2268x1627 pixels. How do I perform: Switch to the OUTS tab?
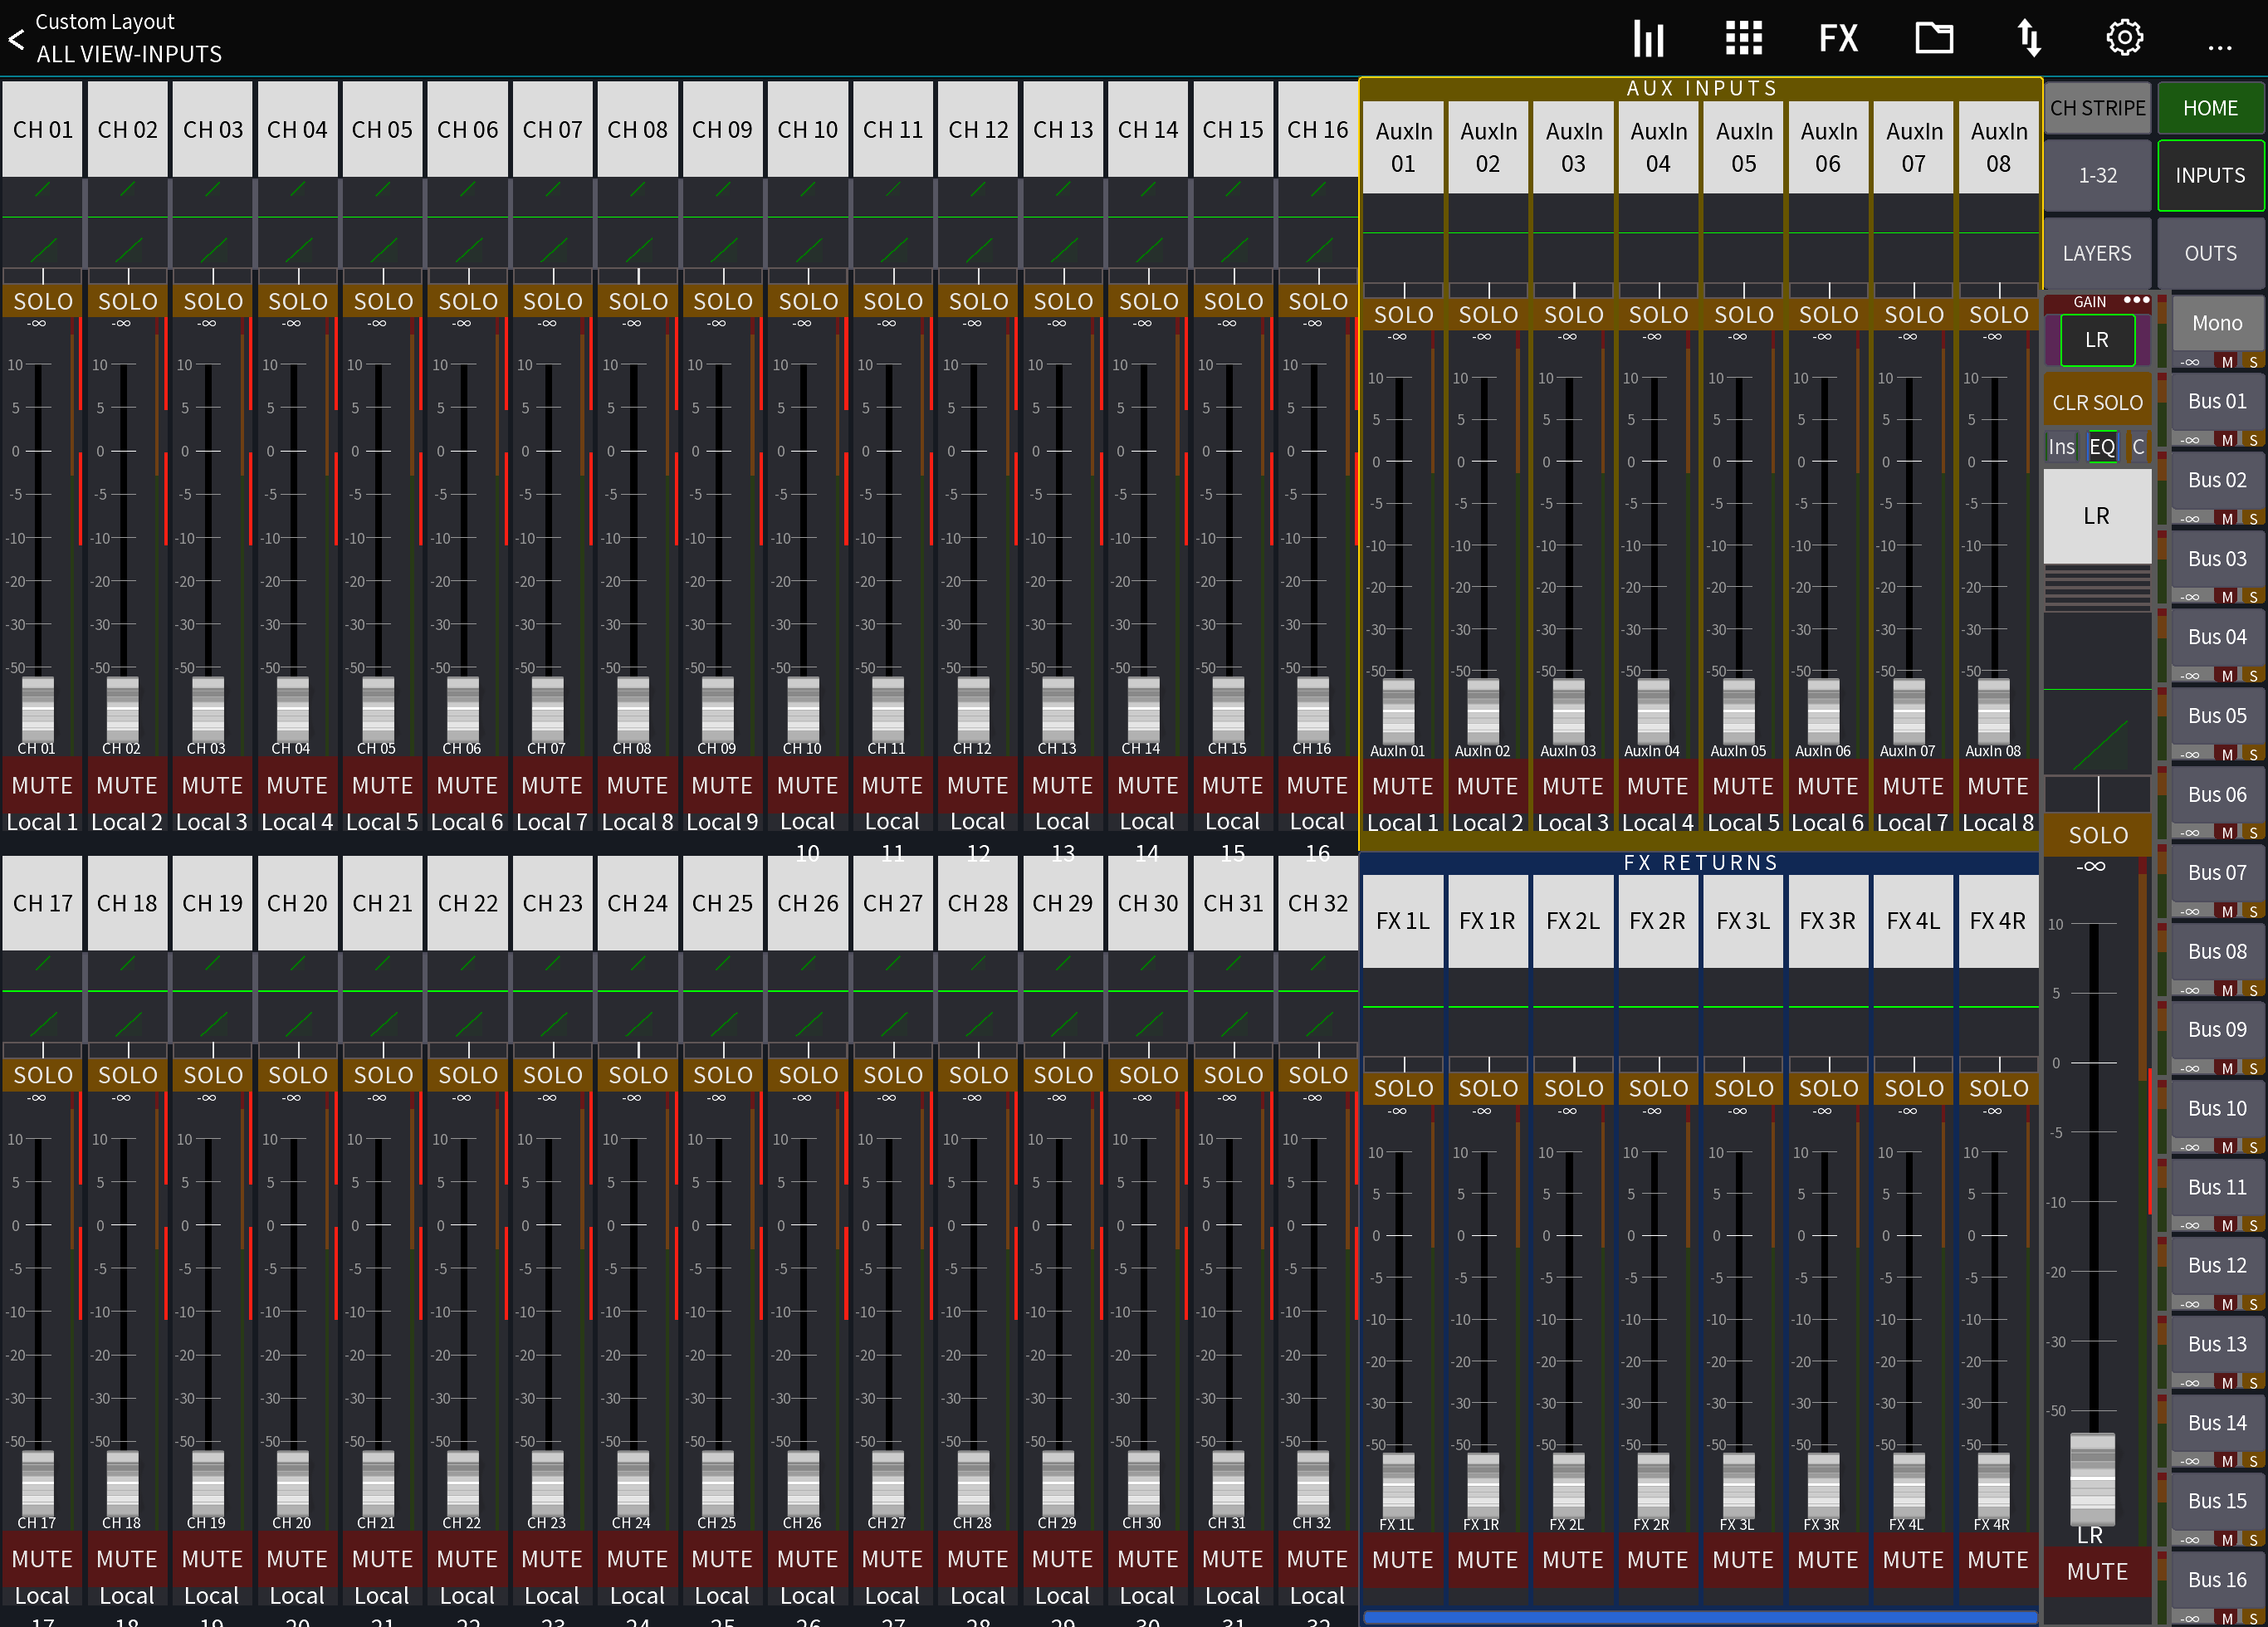(x=2210, y=253)
